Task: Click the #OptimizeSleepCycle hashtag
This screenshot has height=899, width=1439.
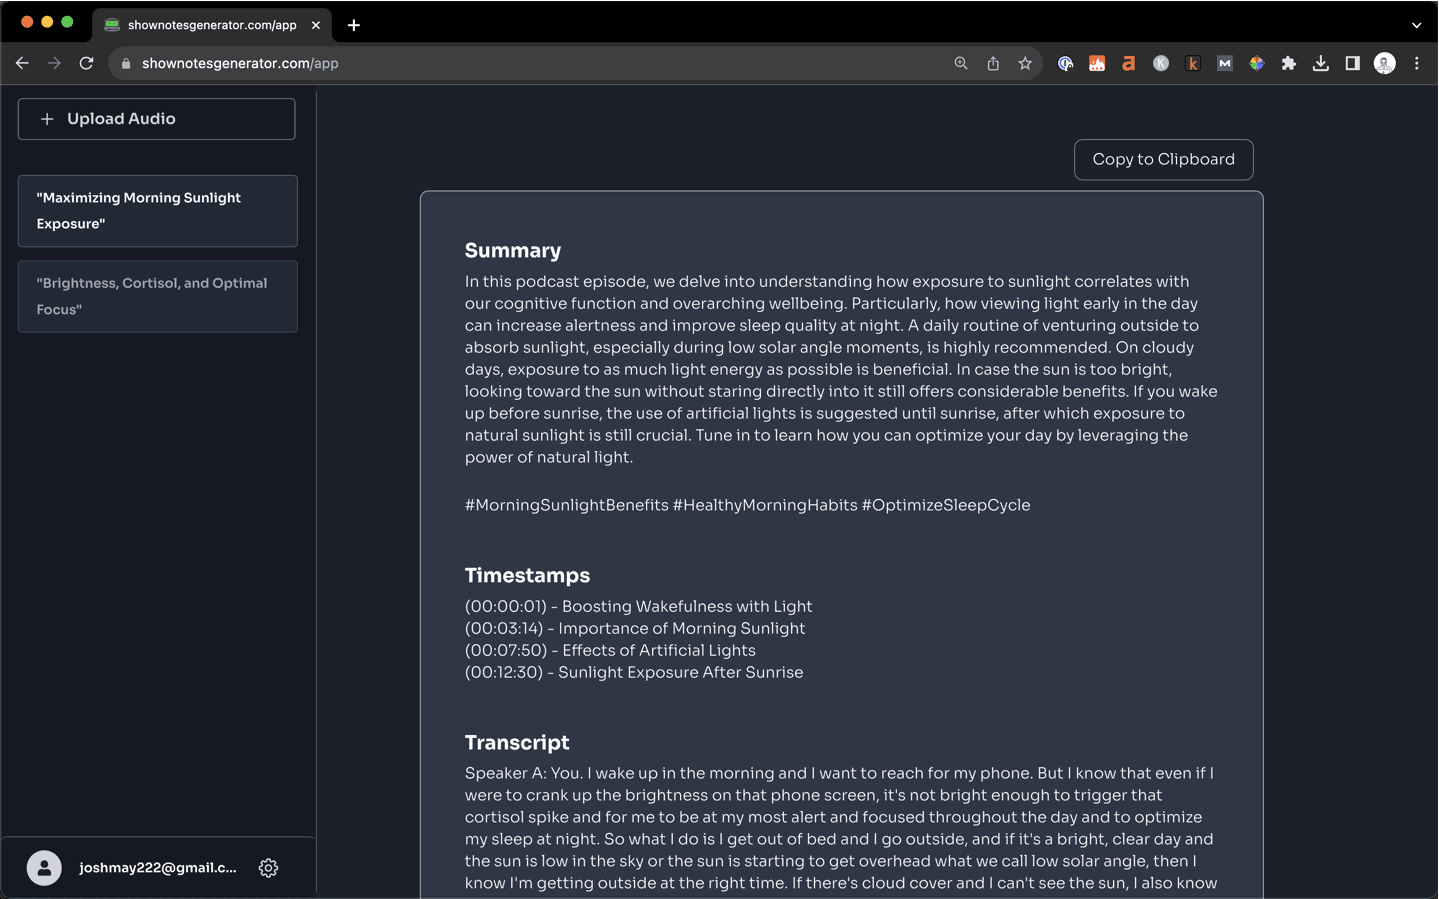Action: coord(946,506)
